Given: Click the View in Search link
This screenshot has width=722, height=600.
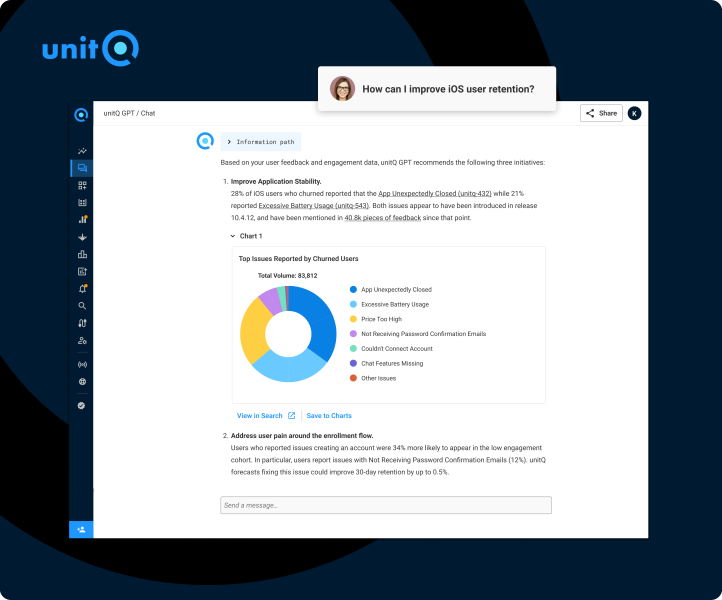Looking at the screenshot, I should (x=259, y=415).
